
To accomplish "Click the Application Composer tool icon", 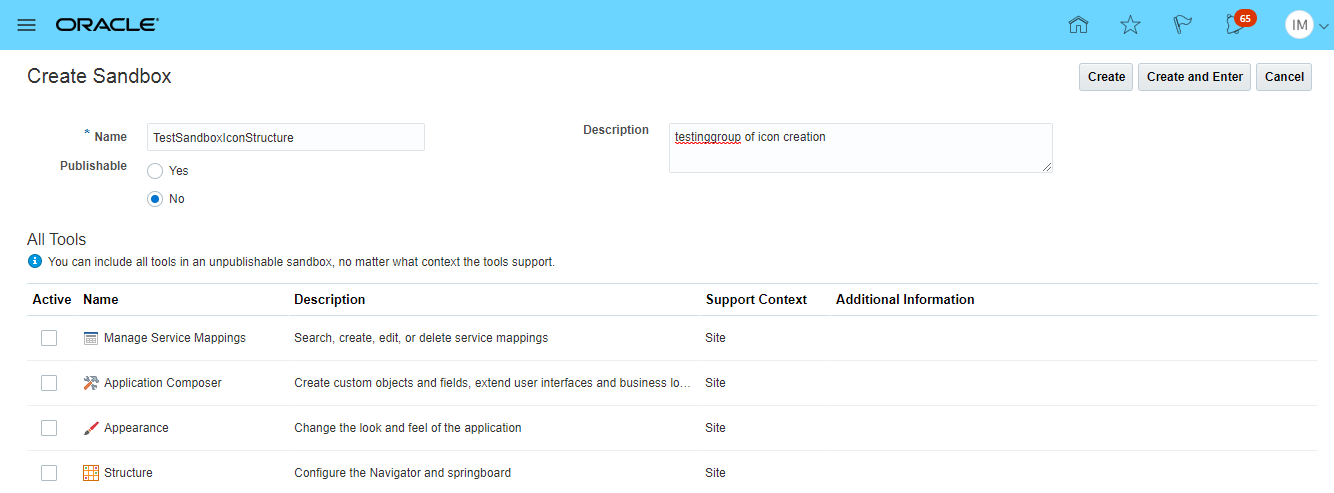I will (x=91, y=383).
